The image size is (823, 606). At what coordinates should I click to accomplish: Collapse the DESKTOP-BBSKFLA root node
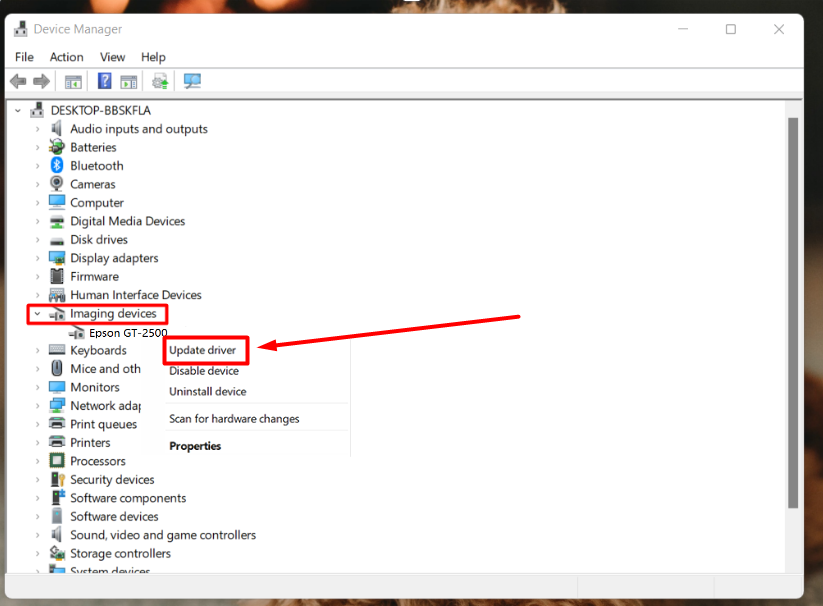(x=18, y=111)
